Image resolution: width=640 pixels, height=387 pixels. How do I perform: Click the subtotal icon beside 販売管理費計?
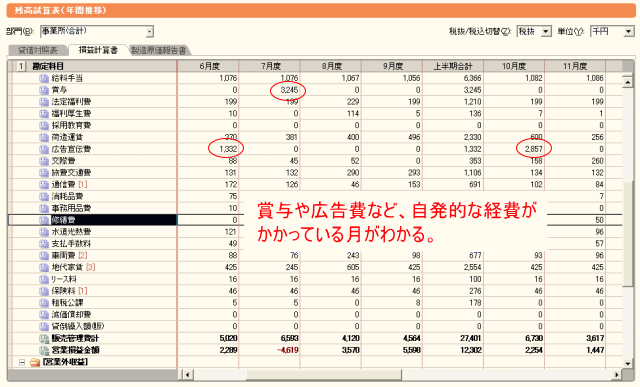pyautogui.click(x=44, y=338)
